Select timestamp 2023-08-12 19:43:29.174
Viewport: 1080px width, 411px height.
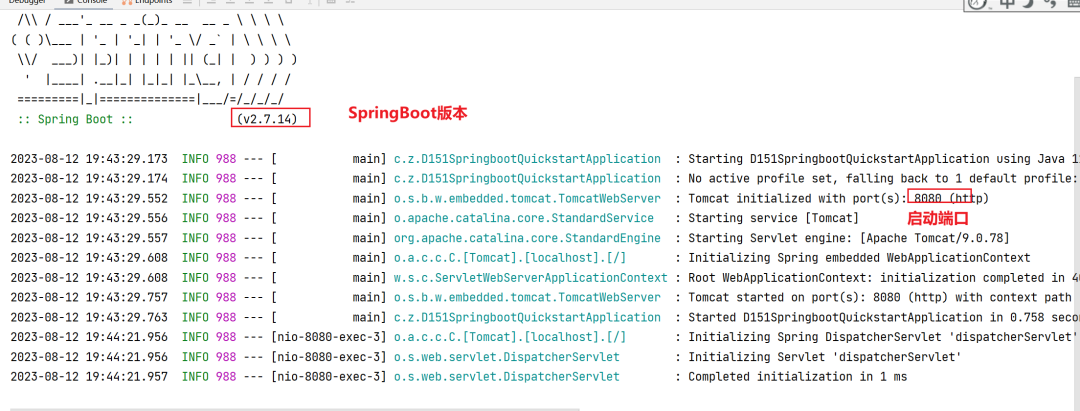click(x=89, y=179)
